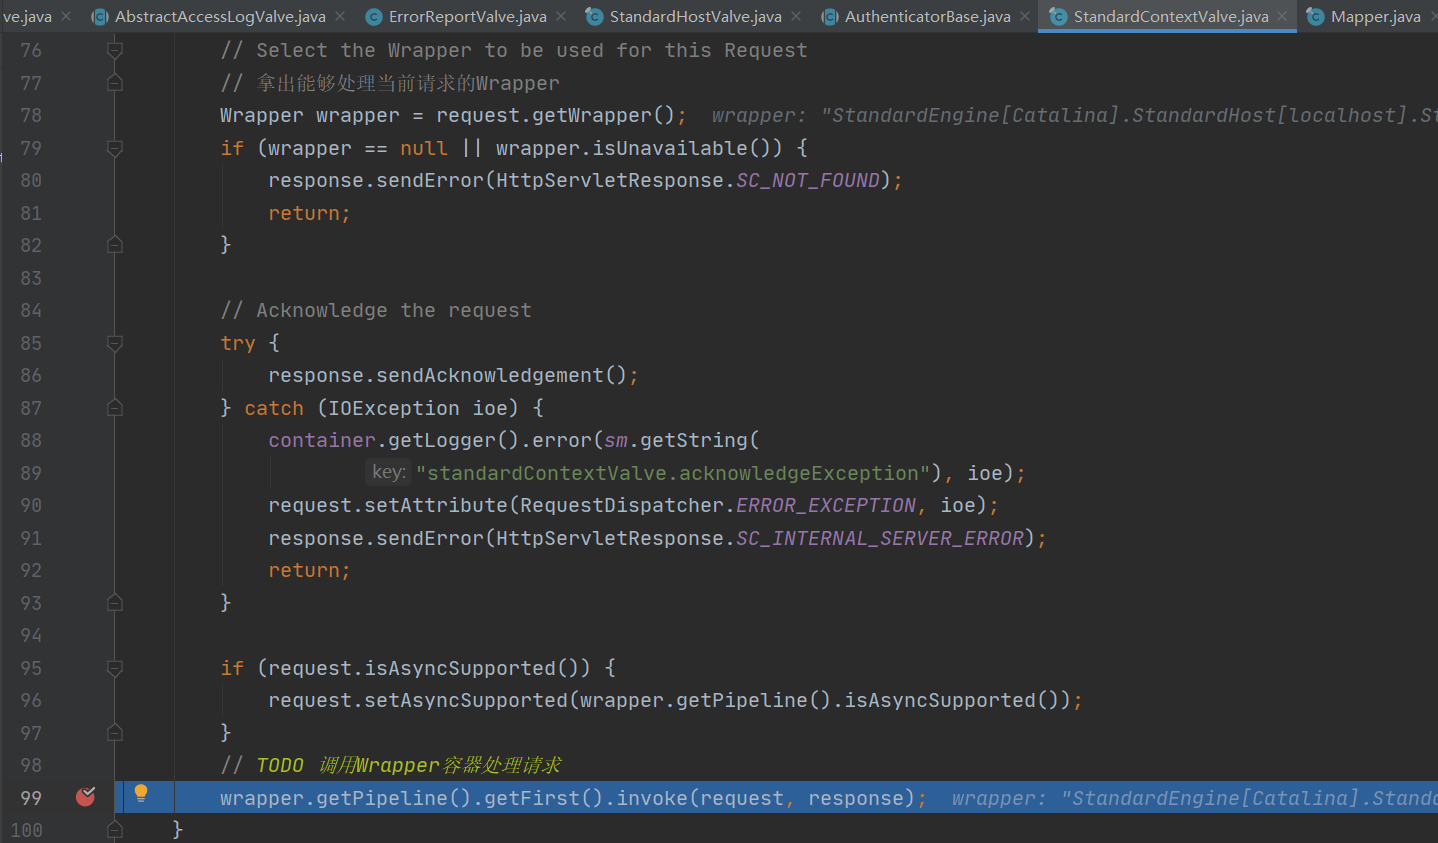The image size is (1438, 843).
Task: Collapse the if block at line 79
Action: pyautogui.click(x=115, y=148)
